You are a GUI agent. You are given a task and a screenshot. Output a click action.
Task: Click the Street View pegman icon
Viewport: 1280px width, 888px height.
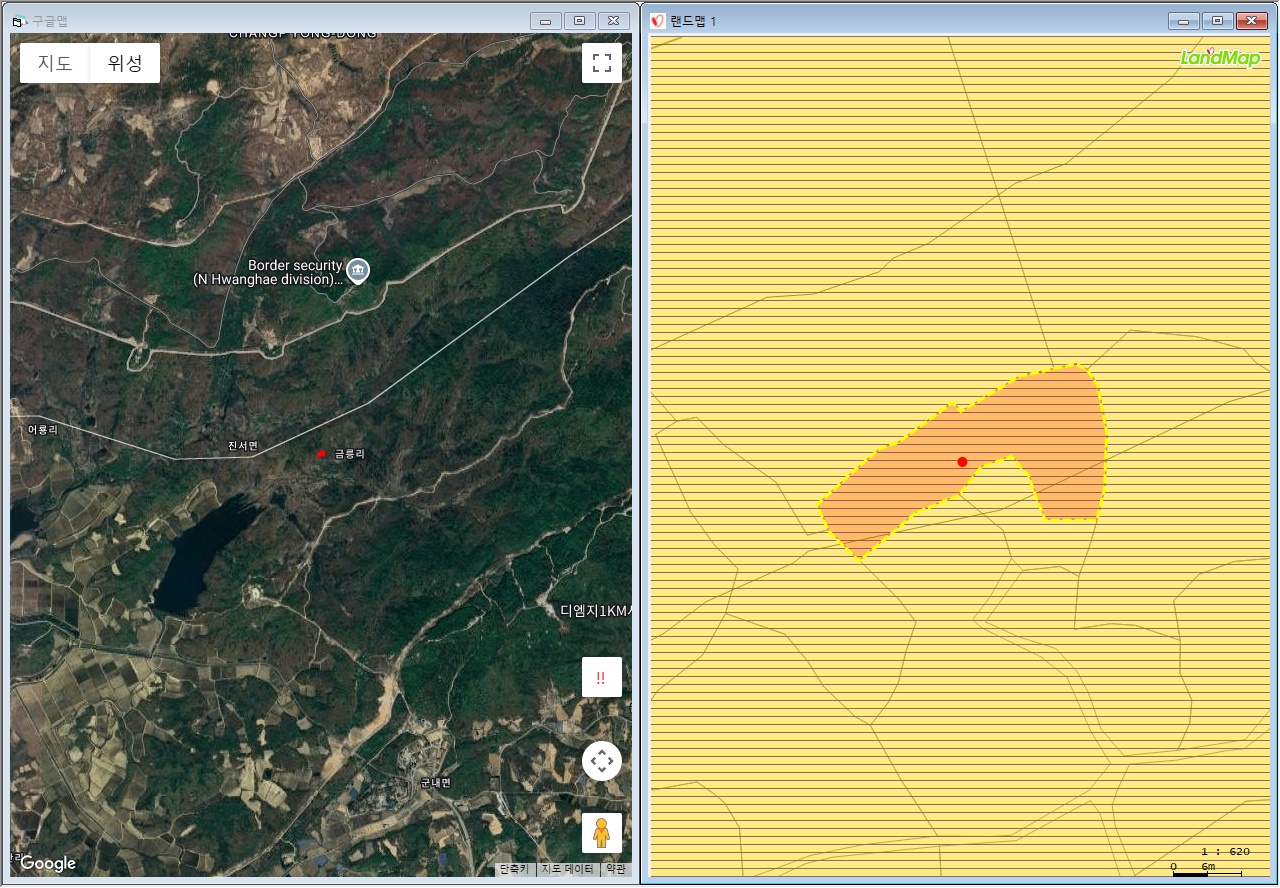[x=601, y=832]
